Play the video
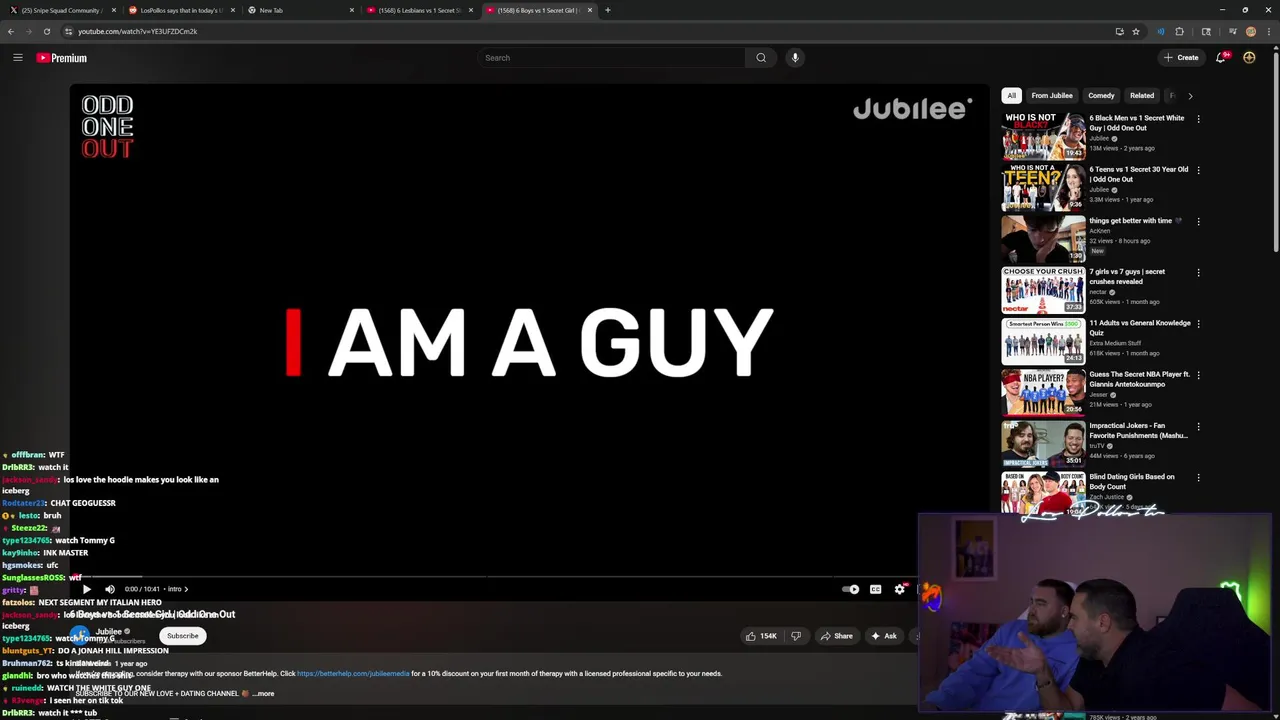Viewport: 1280px width, 720px height. pyautogui.click(x=86, y=589)
